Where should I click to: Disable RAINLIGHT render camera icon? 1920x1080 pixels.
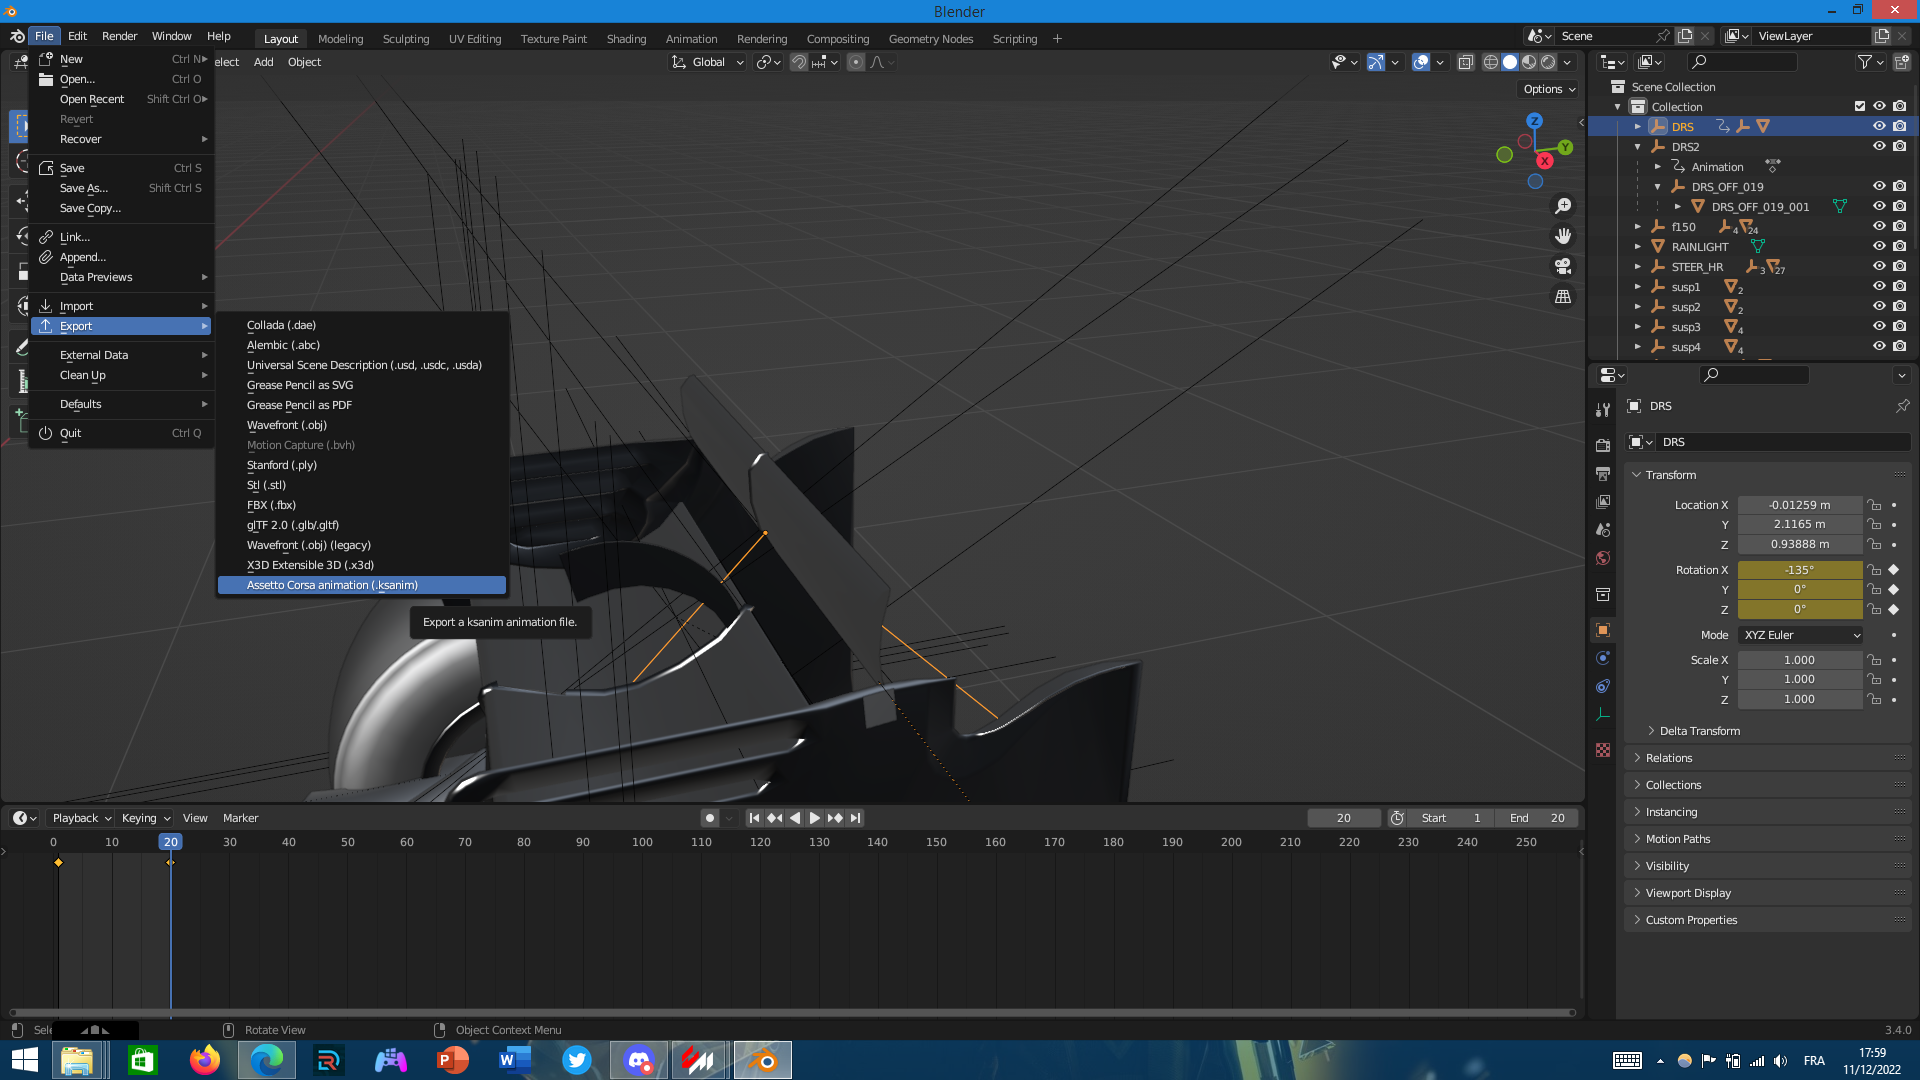pyautogui.click(x=1899, y=246)
